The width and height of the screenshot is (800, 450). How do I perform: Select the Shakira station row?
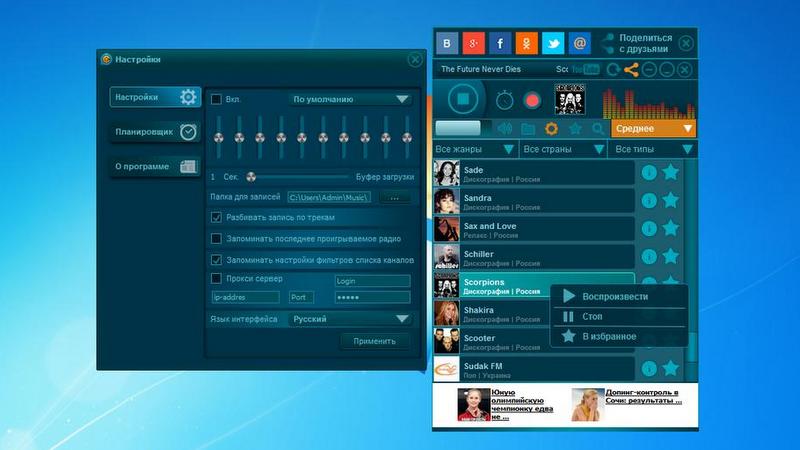(x=534, y=313)
